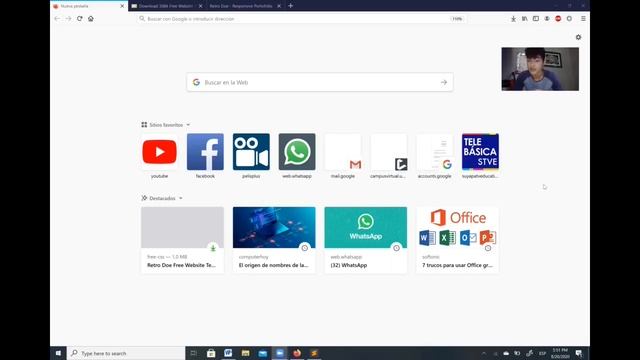The width and height of the screenshot is (640, 360).
Task: Open the taskbar clock and date
Action: click(560, 353)
